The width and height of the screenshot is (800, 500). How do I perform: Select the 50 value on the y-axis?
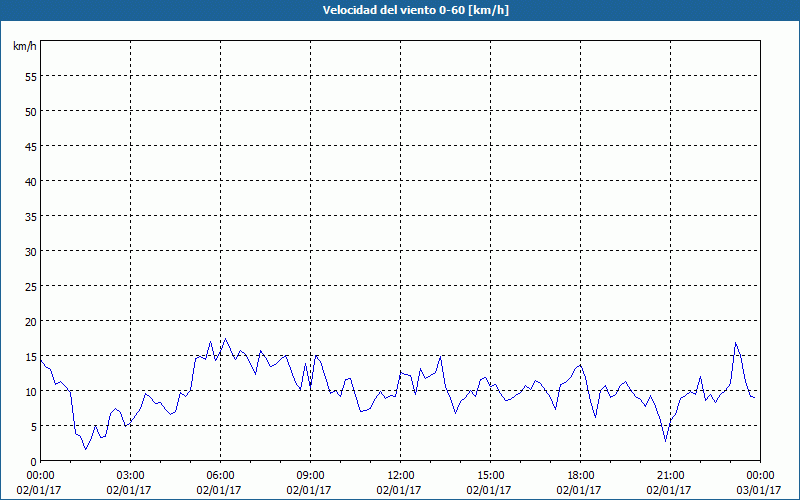pos(31,111)
